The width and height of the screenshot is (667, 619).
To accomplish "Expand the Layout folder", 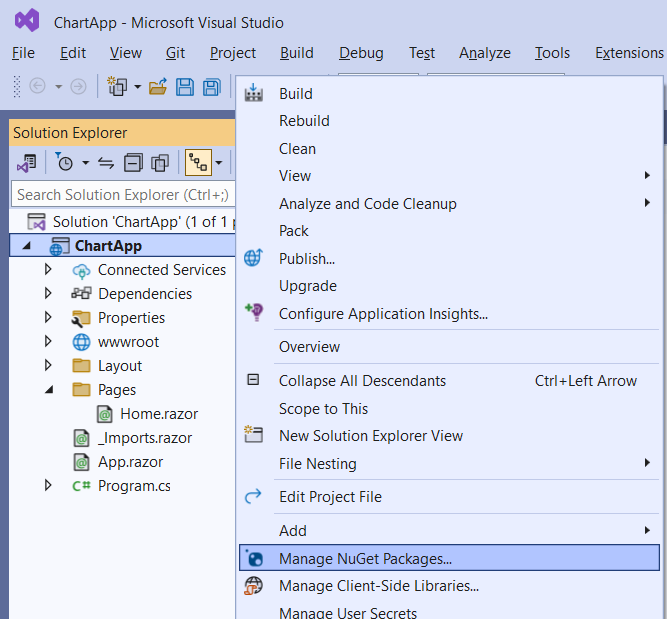I will click(48, 365).
